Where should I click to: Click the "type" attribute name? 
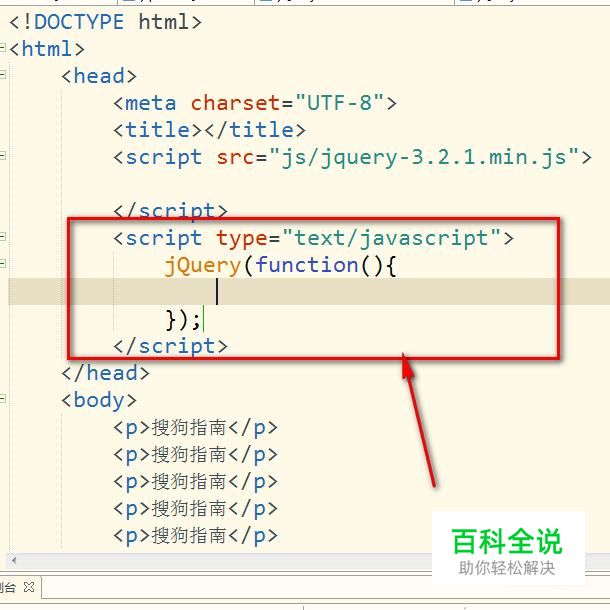click(242, 238)
